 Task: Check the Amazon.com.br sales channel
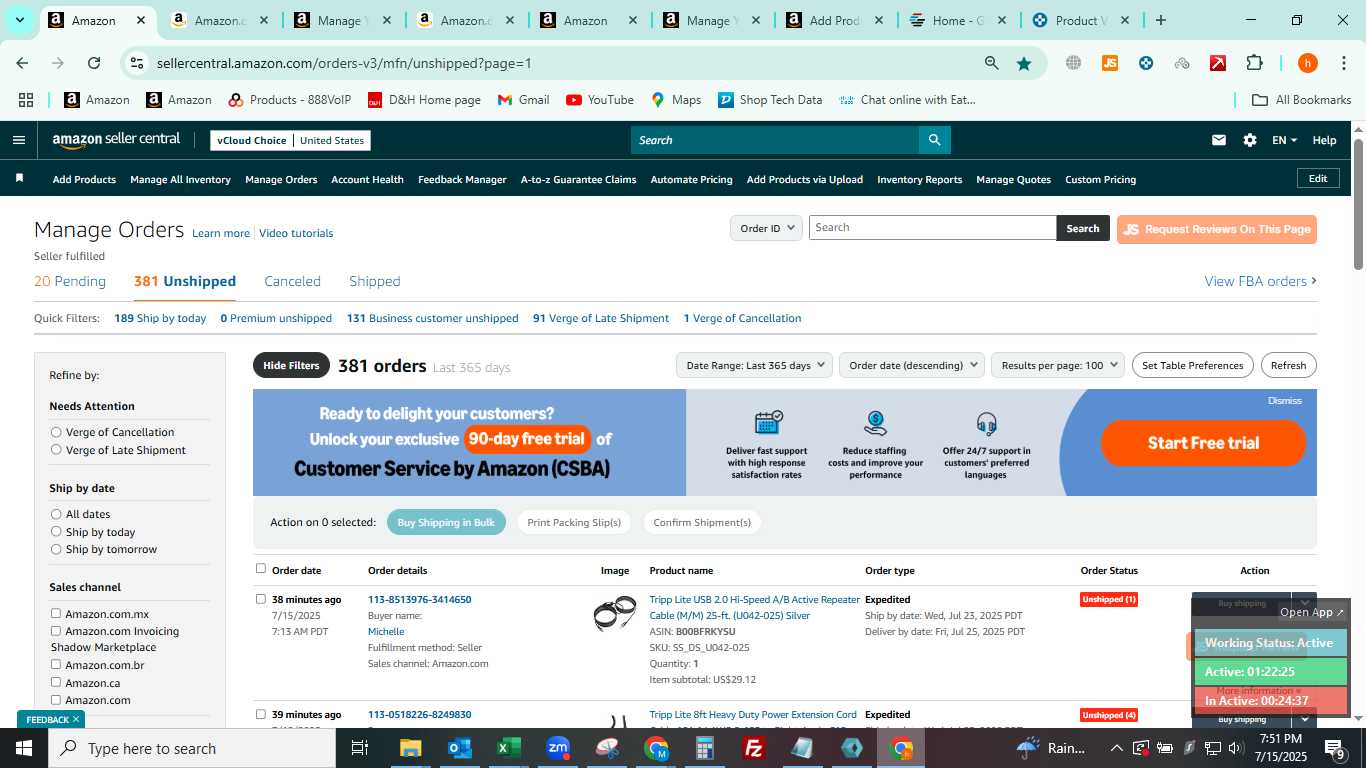(56, 664)
